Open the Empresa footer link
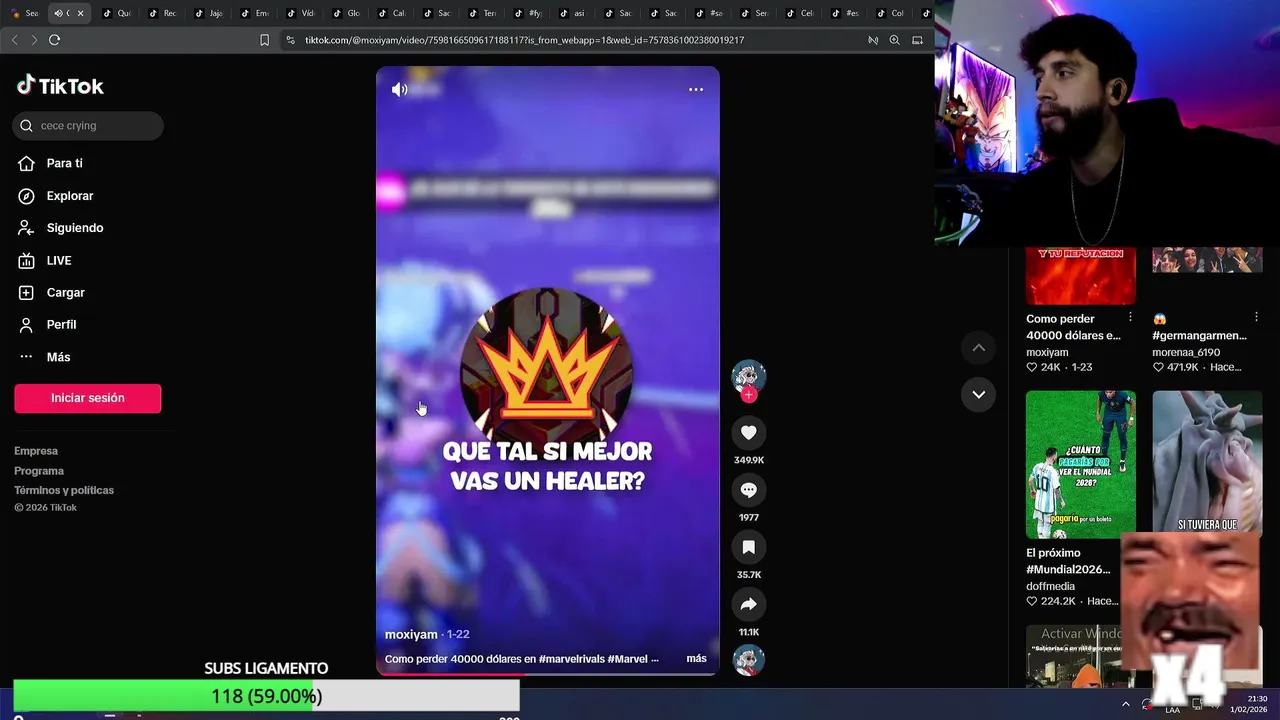This screenshot has width=1280, height=720. [36, 451]
